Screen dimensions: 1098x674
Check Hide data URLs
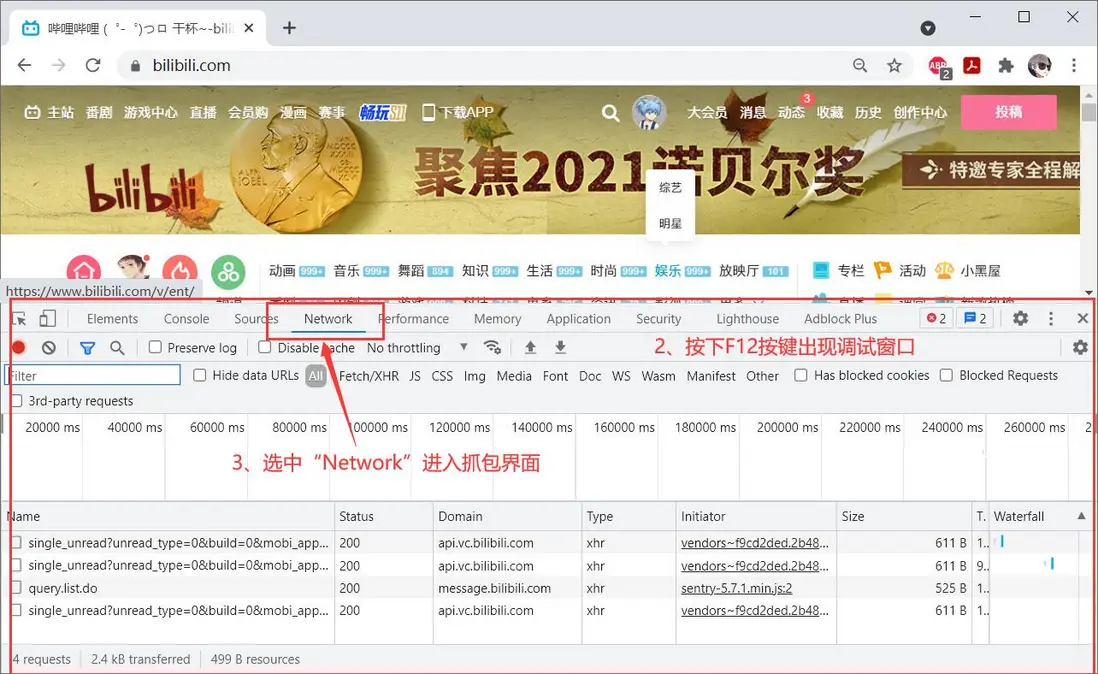[200, 375]
